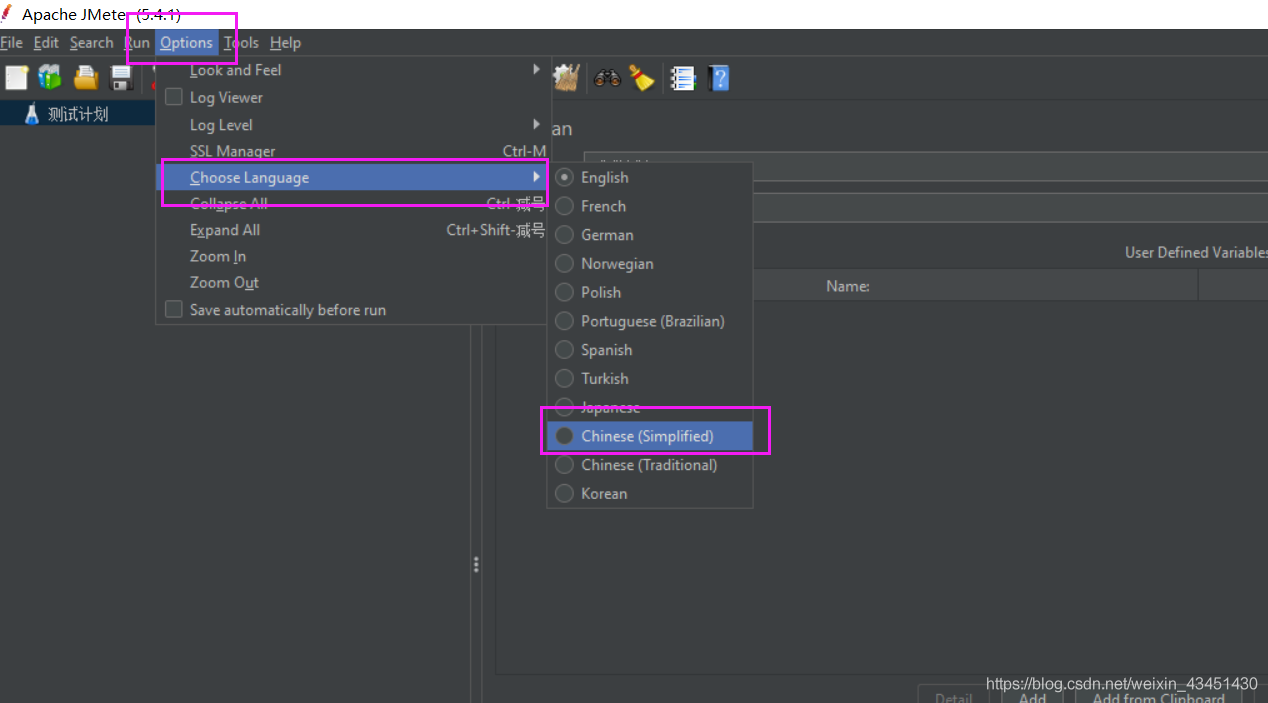The height and width of the screenshot is (703, 1268).
Task: Click the test plan comments input field
Action: click(x=1012, y=207)
